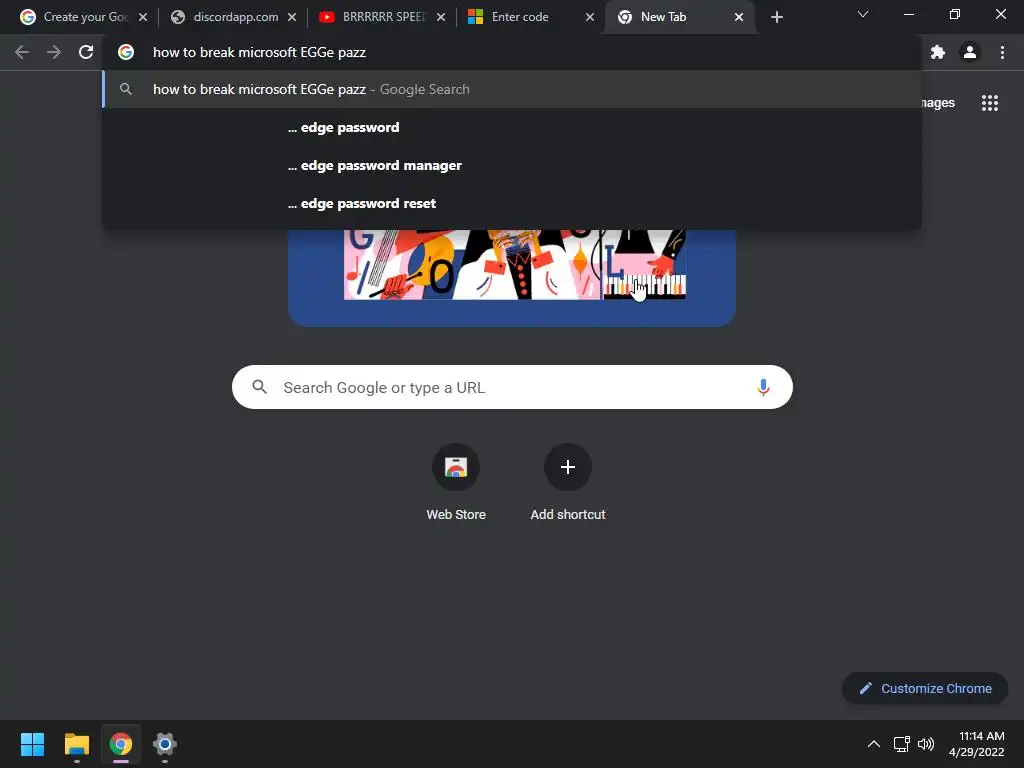Open Settings from the taskbar
The height and width of the screenshot is (768, 1024).
point(165,744)
